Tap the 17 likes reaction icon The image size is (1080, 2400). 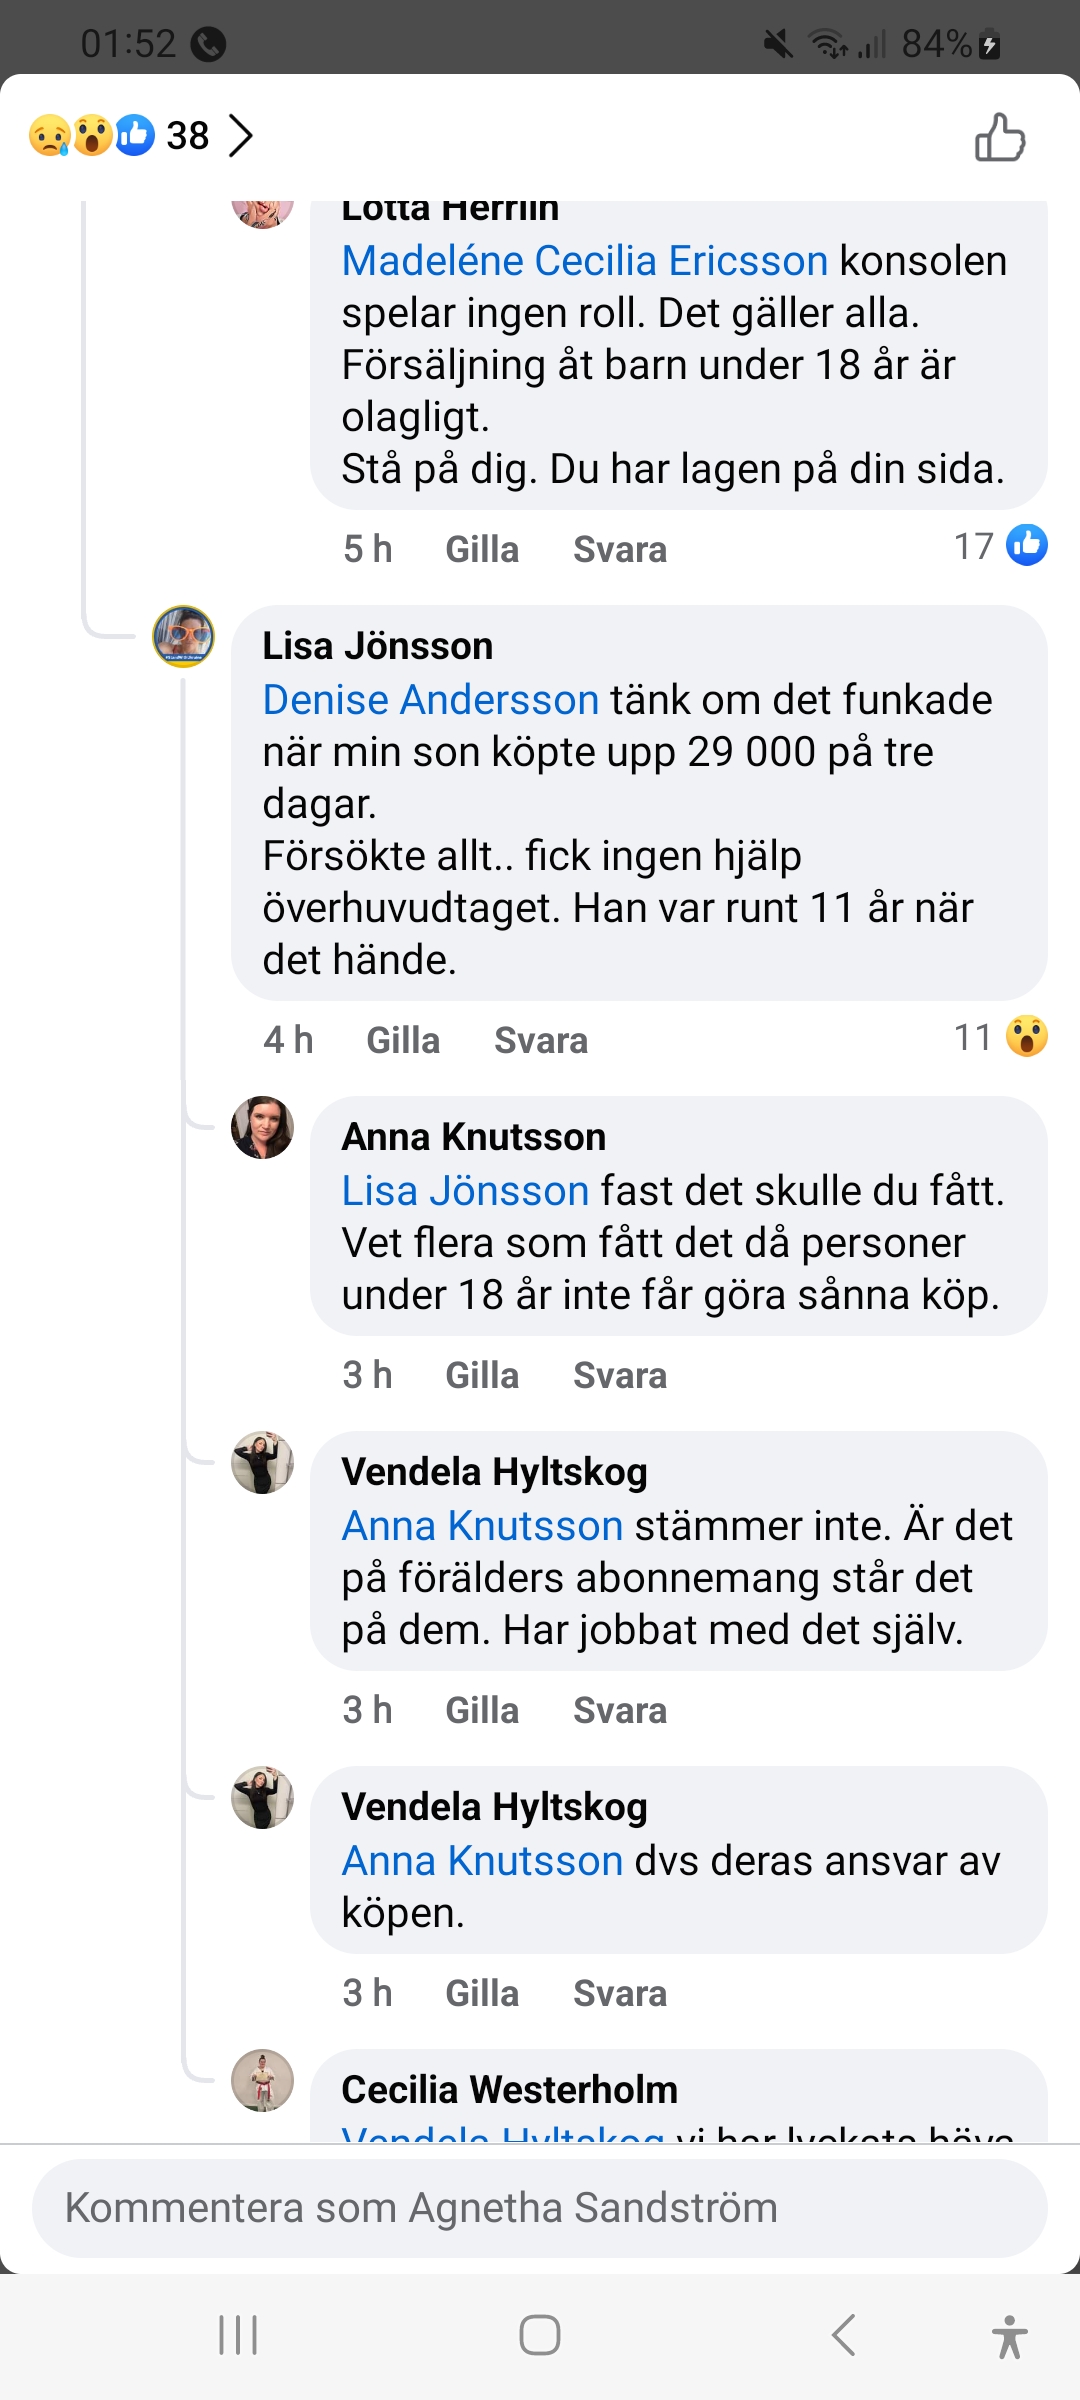click(x=1026, y=546)
